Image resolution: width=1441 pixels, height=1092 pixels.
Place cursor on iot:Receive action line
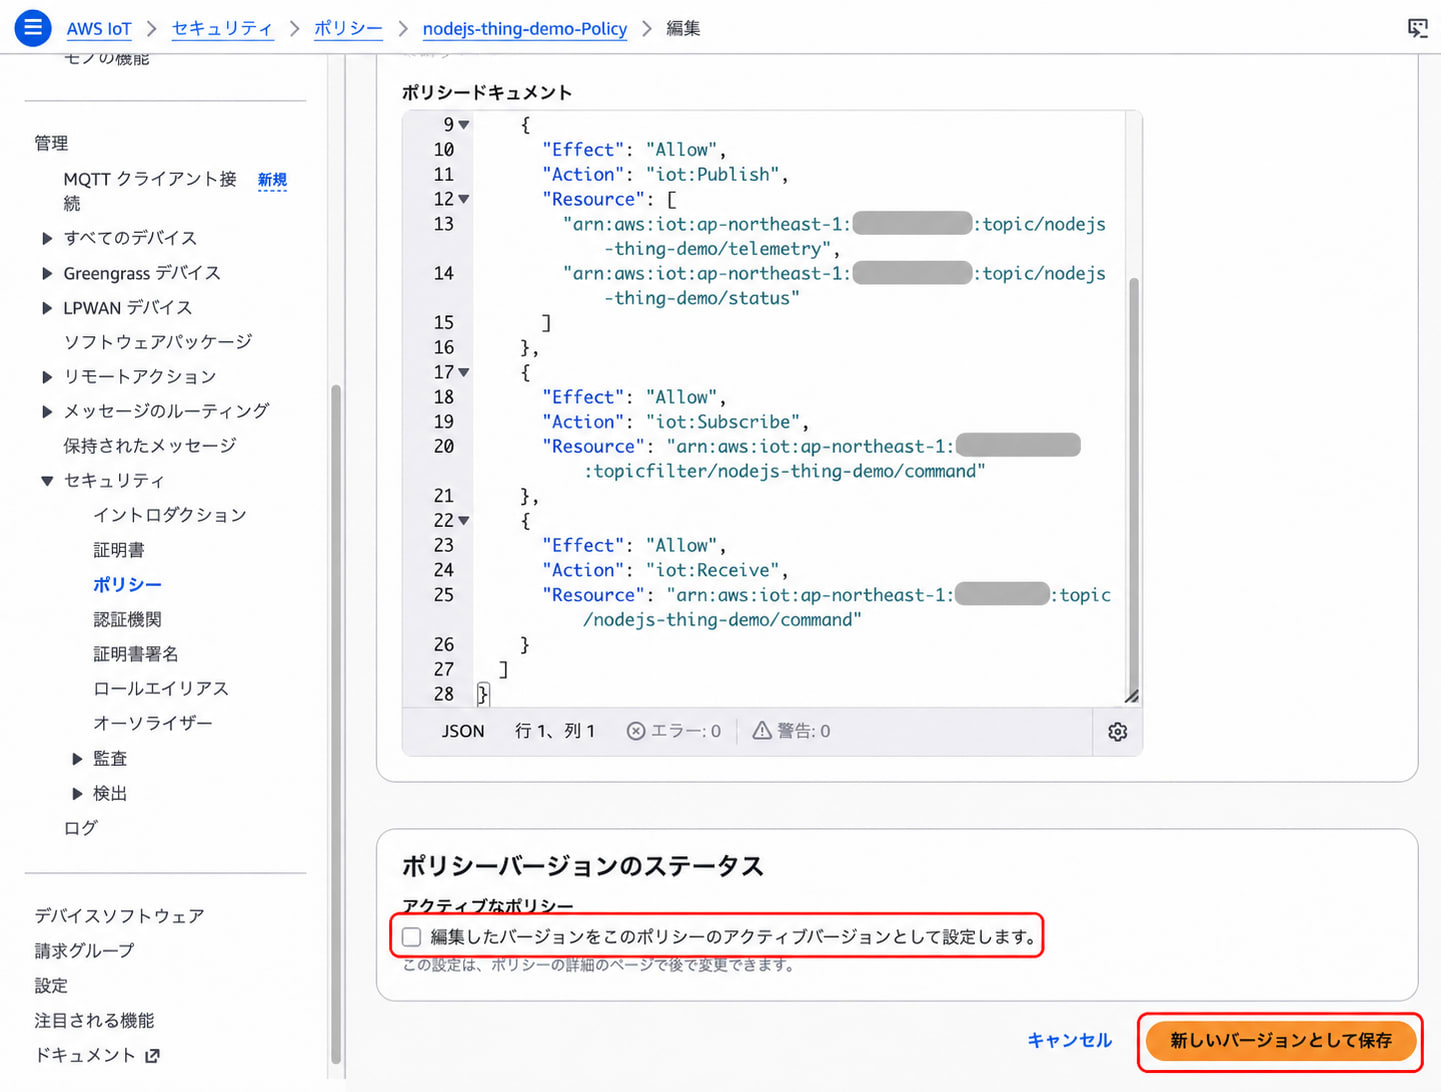665,570
